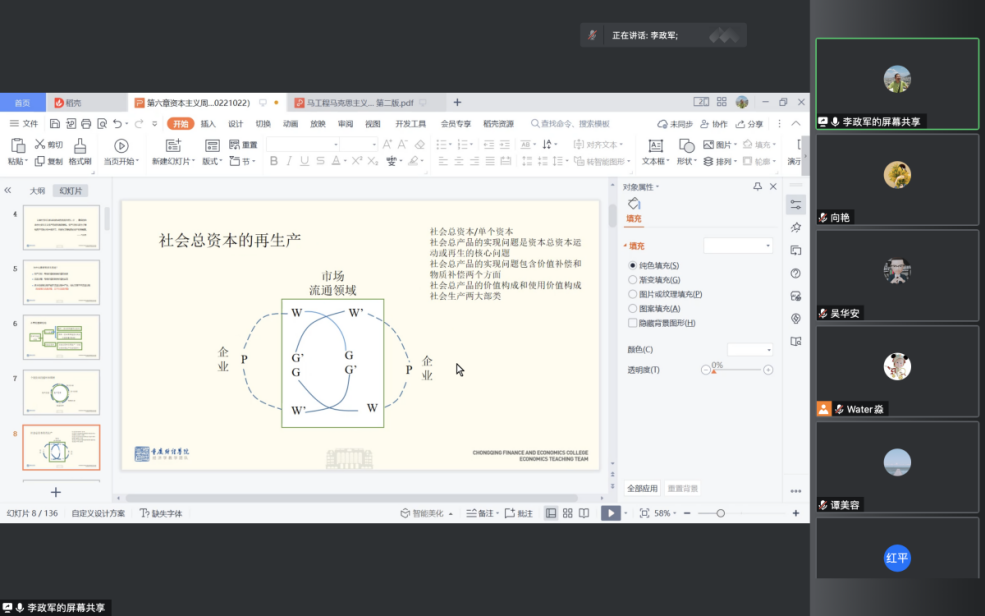
Task: Select Gradient fill (渐变填充) option
Action: click(x=633, y=280)
